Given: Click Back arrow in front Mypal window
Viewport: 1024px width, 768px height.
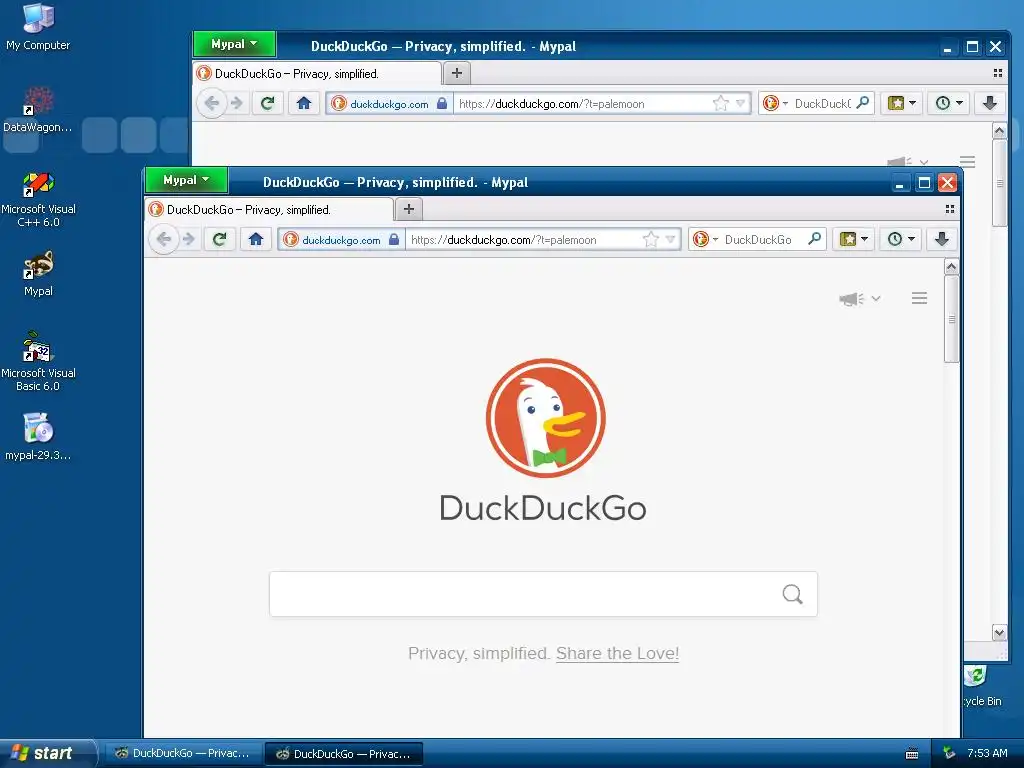Looking at the screenshot, I should point(163,240).
